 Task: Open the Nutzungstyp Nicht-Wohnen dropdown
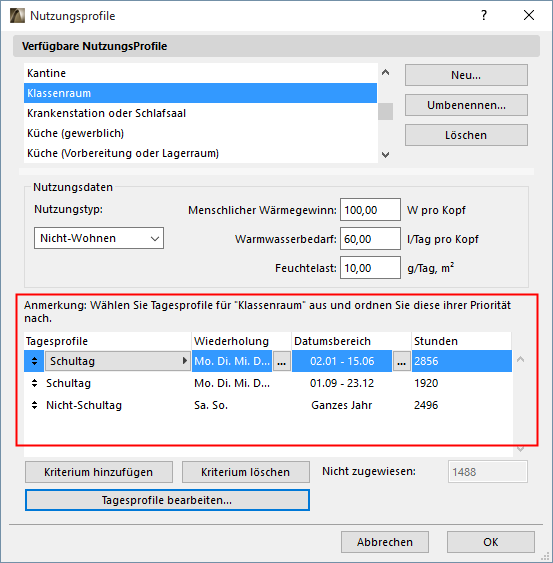tap(99, 238)
